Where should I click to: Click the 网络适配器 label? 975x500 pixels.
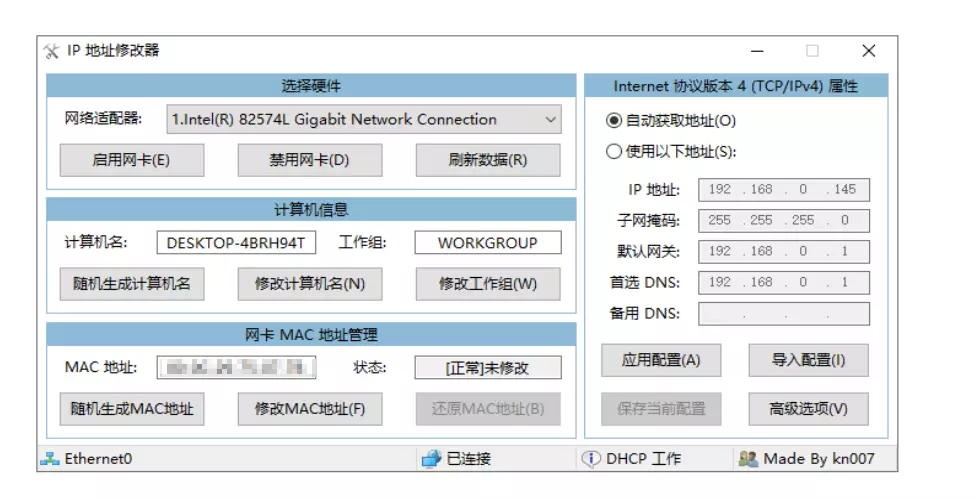click(x=103, y=118)
